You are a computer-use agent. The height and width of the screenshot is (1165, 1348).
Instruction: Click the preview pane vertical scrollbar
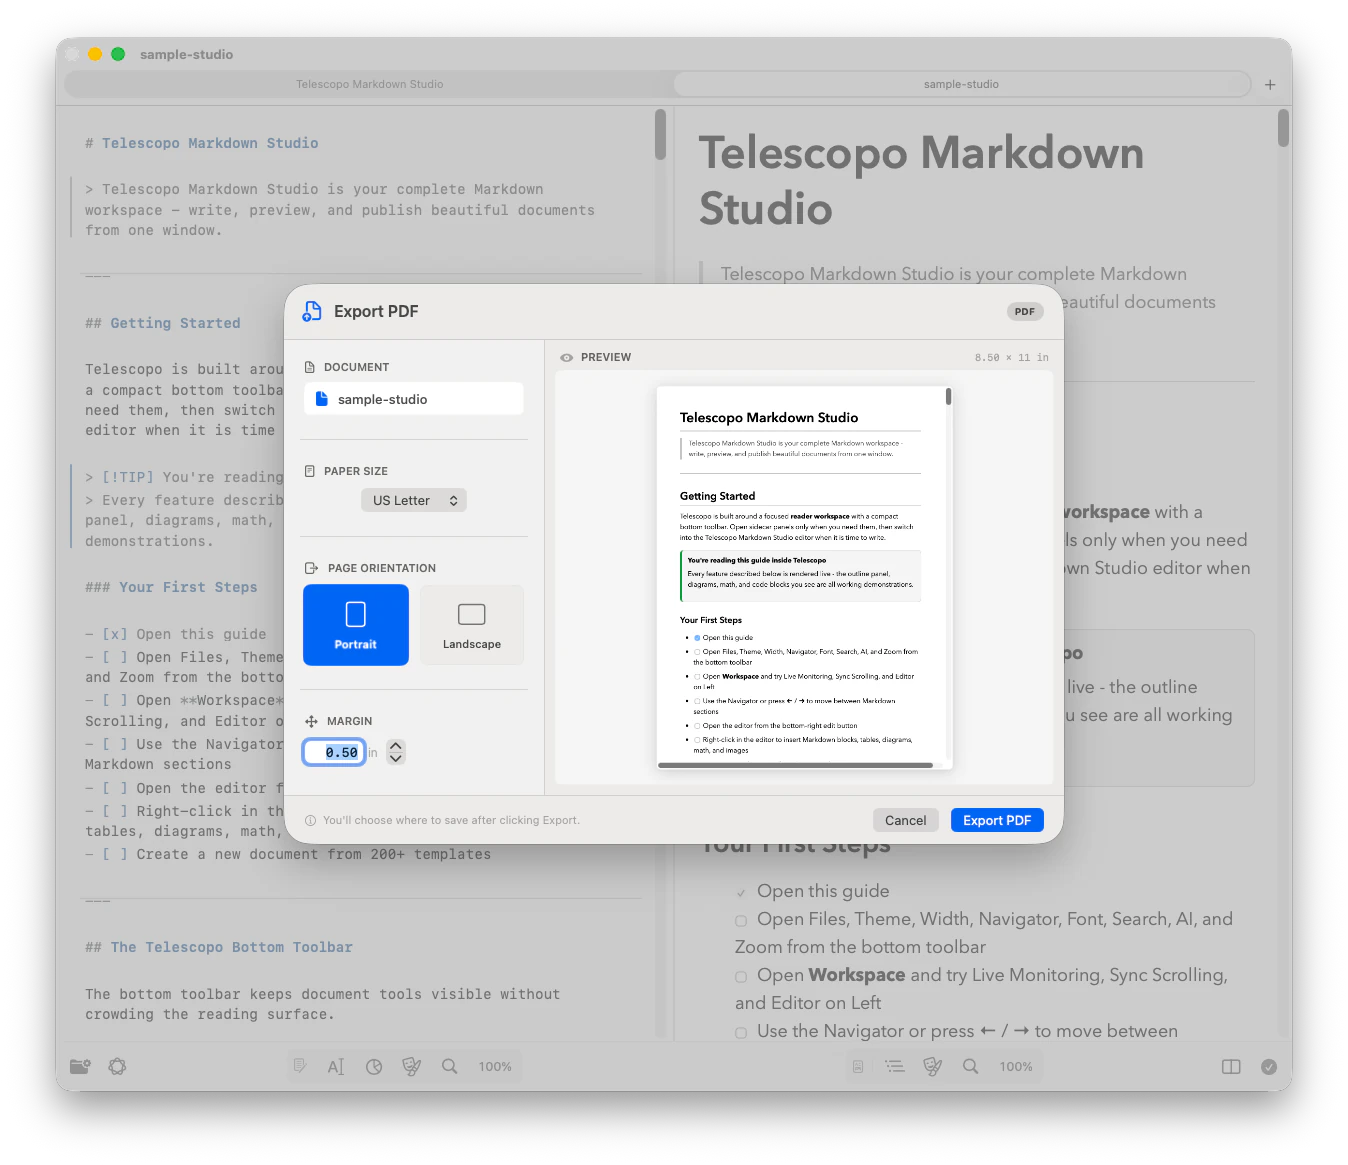click(x=948, y=397)
